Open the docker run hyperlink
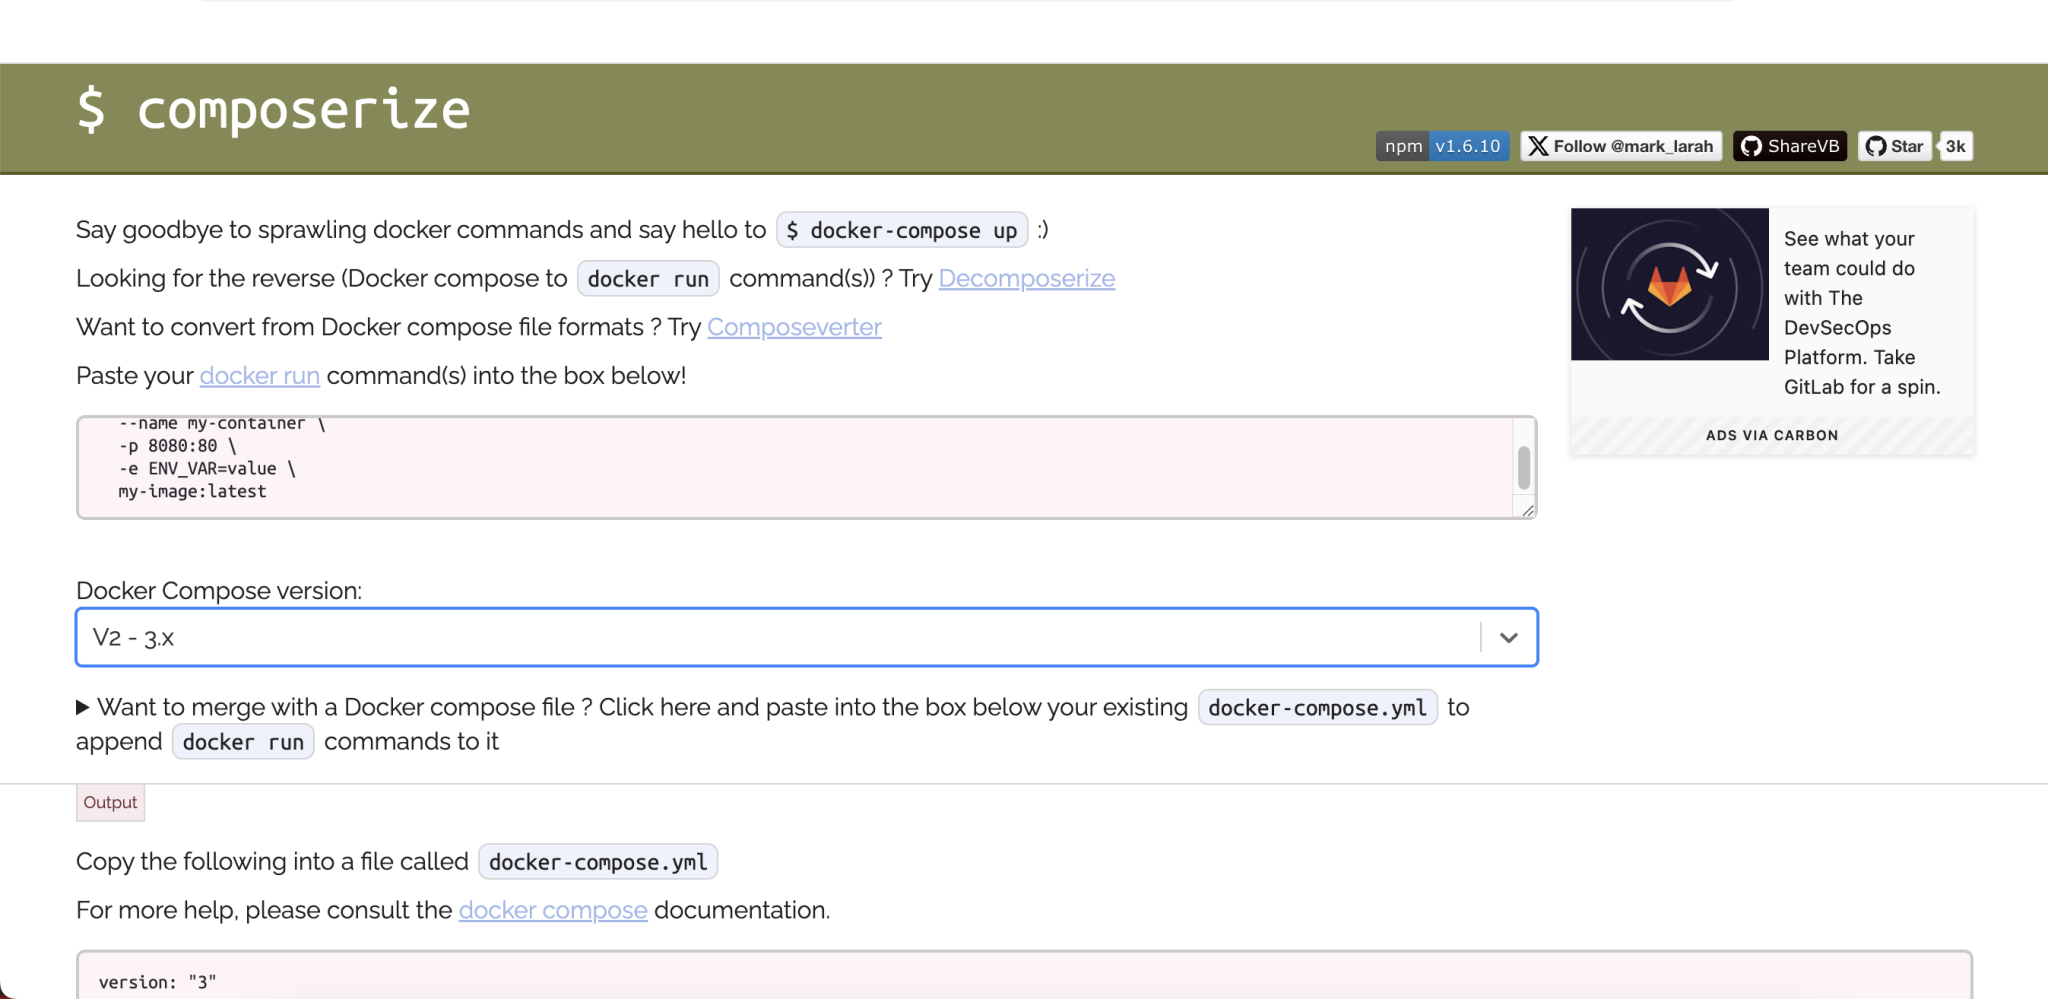This screenshot has width=2048, height=999. coord(258,375)
